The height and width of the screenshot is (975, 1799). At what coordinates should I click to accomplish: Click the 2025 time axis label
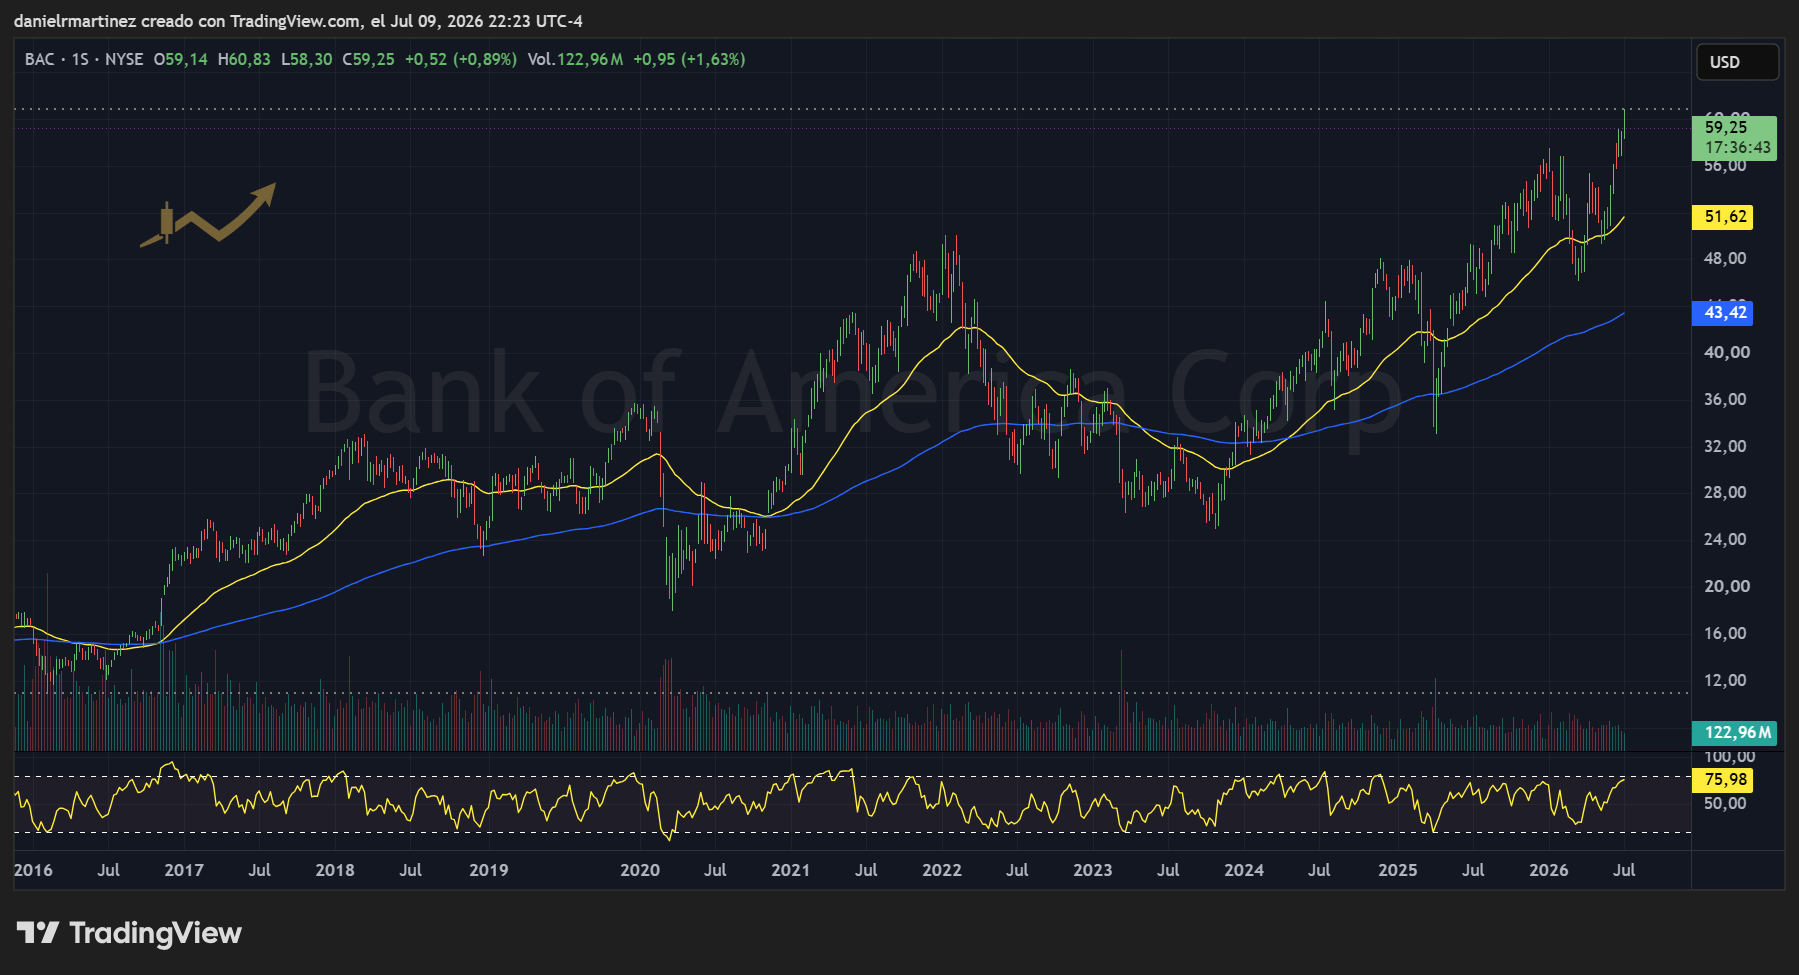click(1398, 870)
